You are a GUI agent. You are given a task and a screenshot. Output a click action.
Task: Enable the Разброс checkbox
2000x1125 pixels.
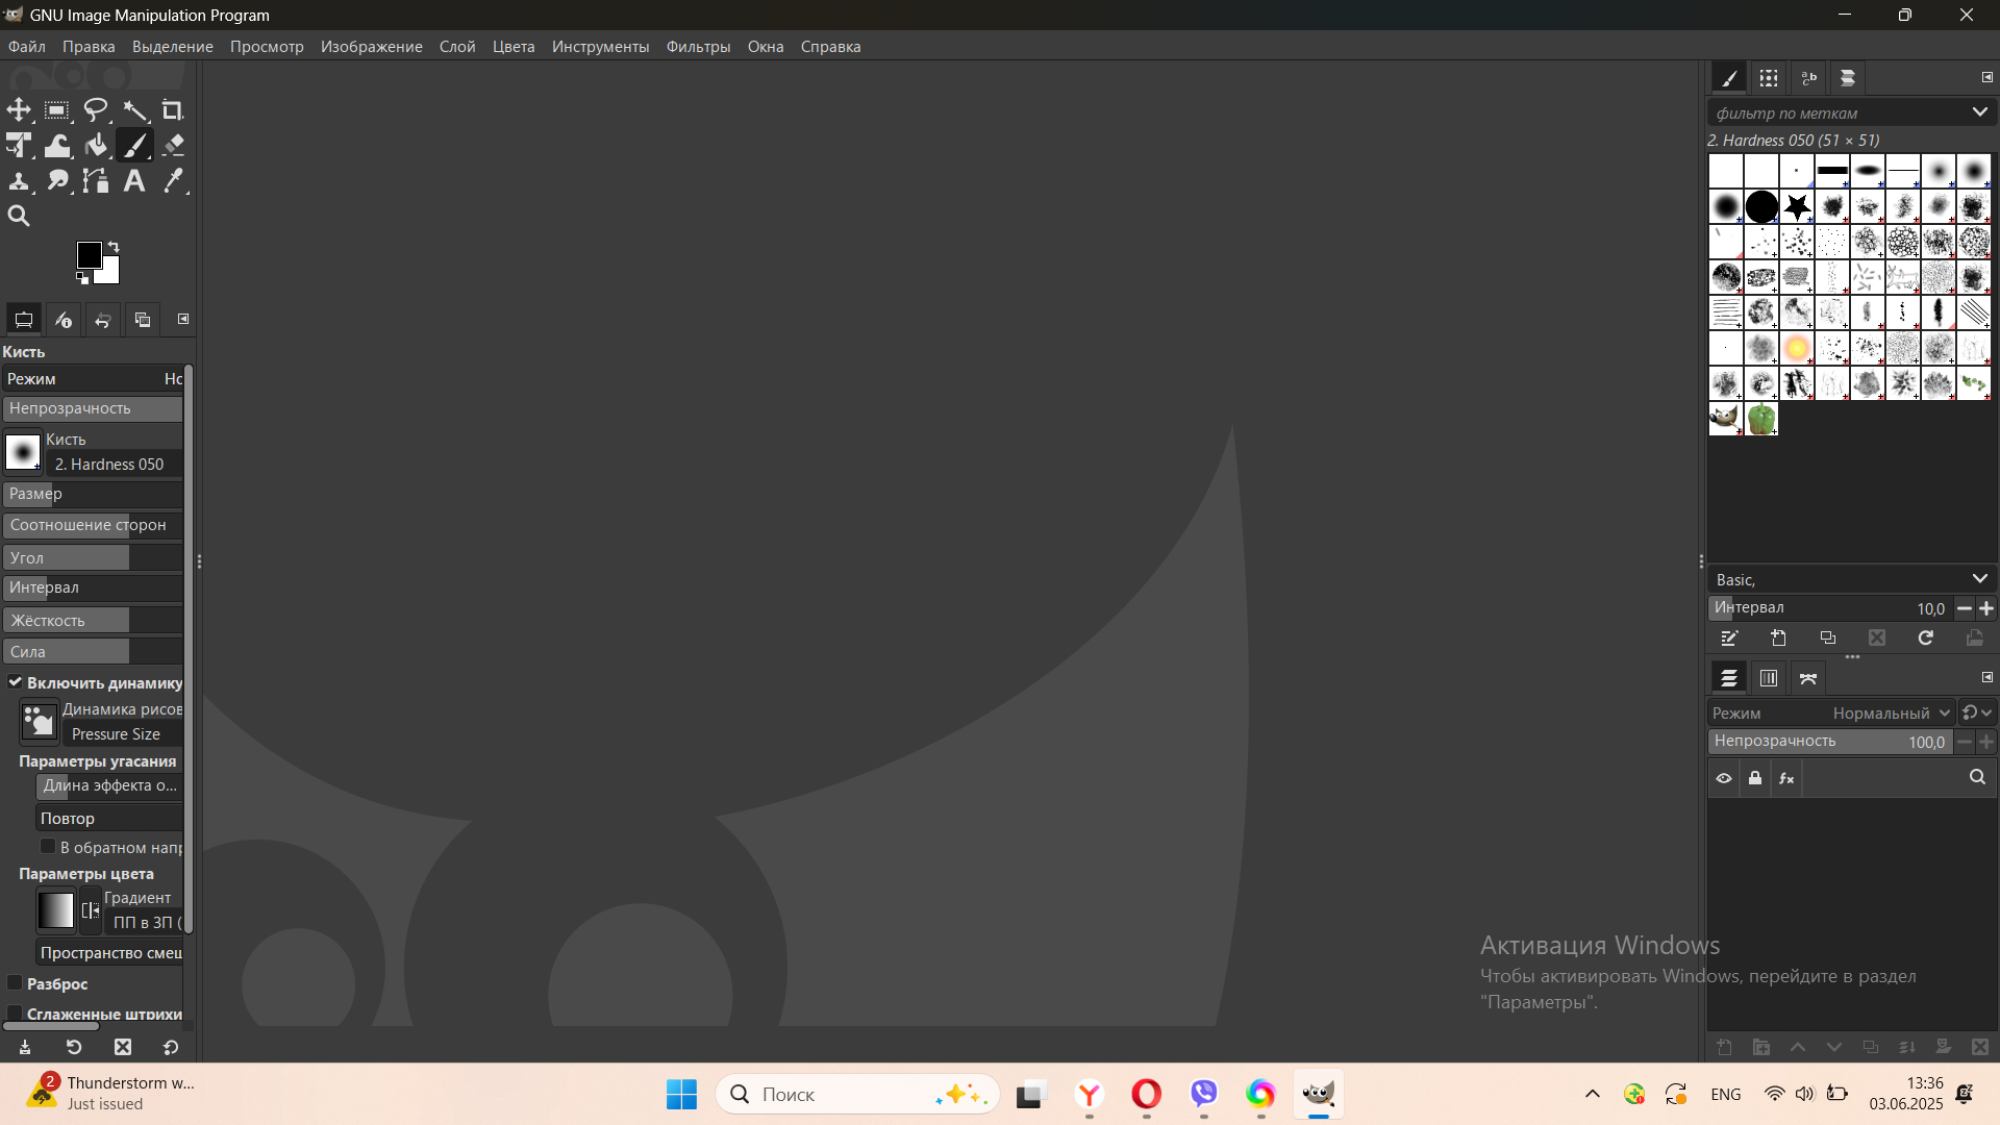point(15,984)
